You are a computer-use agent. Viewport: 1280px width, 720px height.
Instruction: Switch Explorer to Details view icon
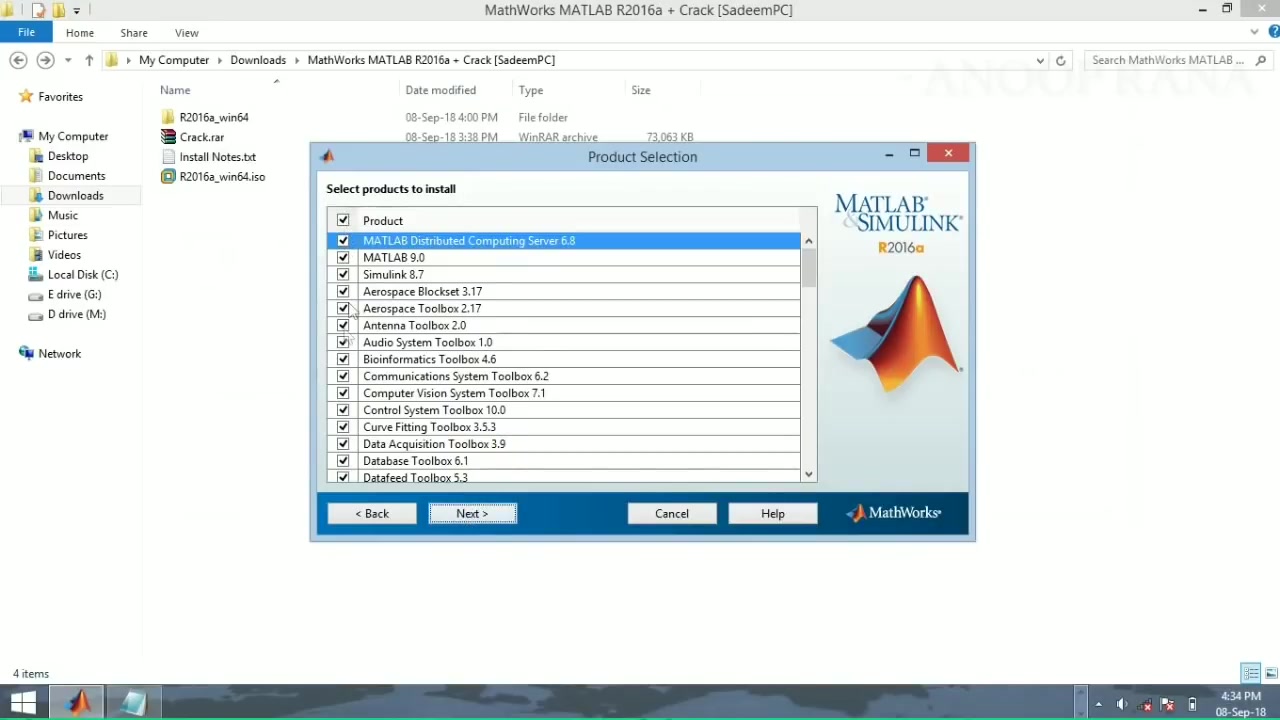point(1250,673)
